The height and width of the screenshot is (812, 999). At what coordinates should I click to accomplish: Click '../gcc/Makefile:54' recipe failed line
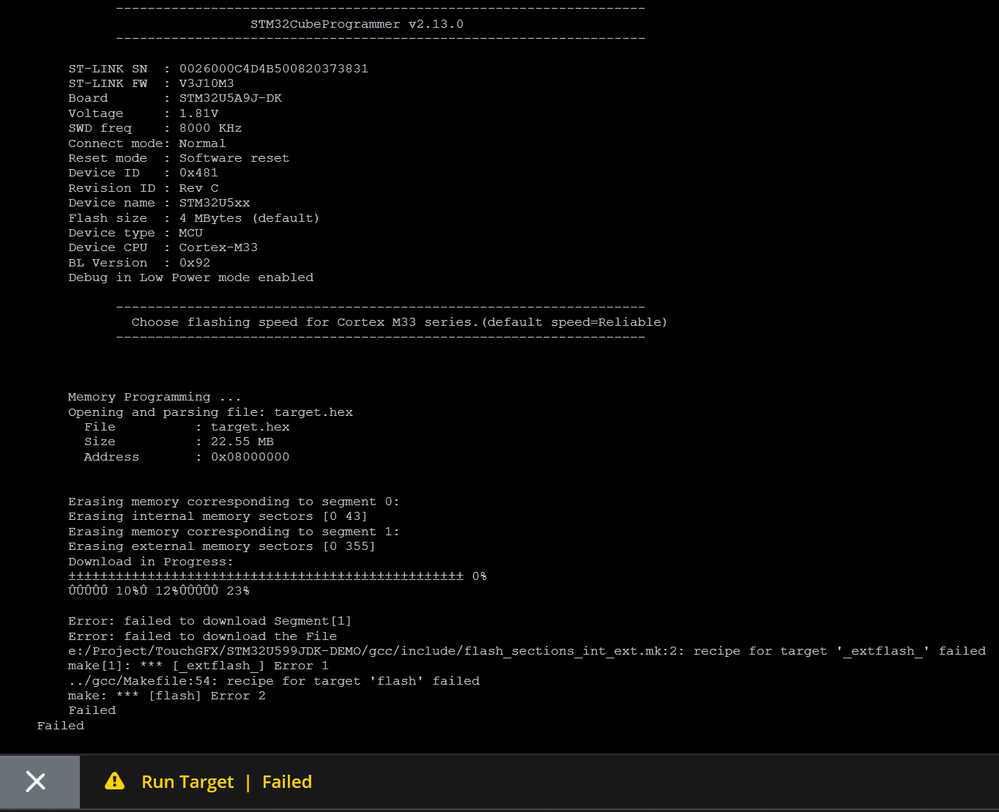pyautogui.click(x=274, y=681)
